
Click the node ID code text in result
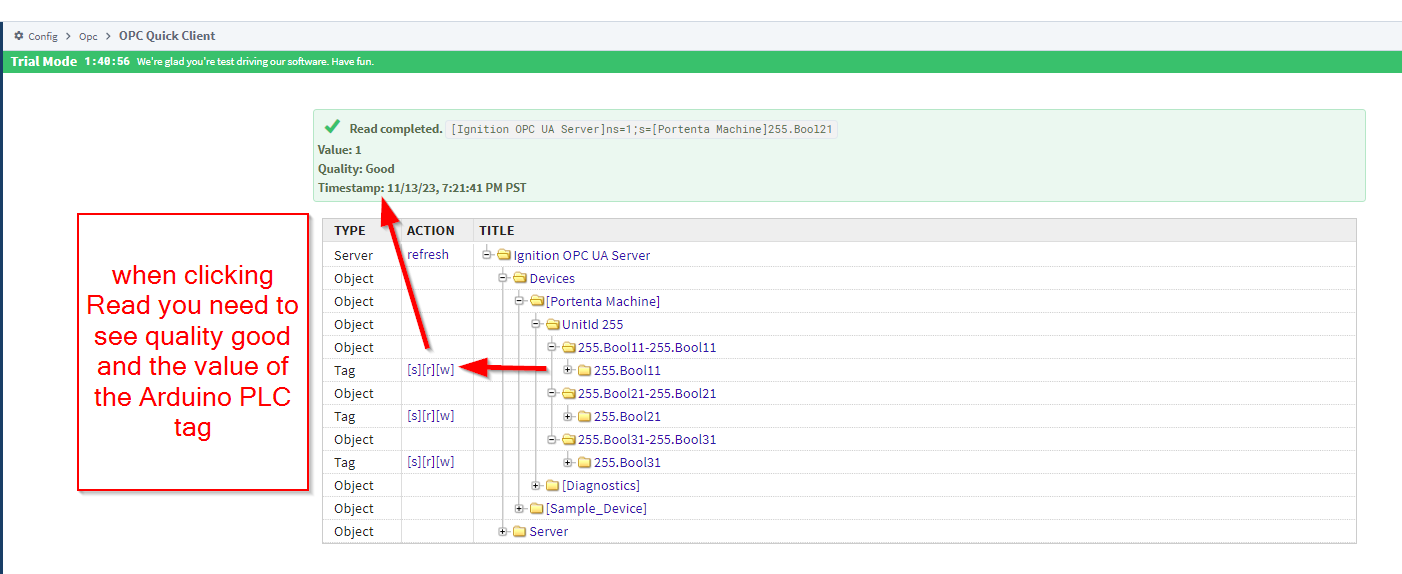(642, 129)
